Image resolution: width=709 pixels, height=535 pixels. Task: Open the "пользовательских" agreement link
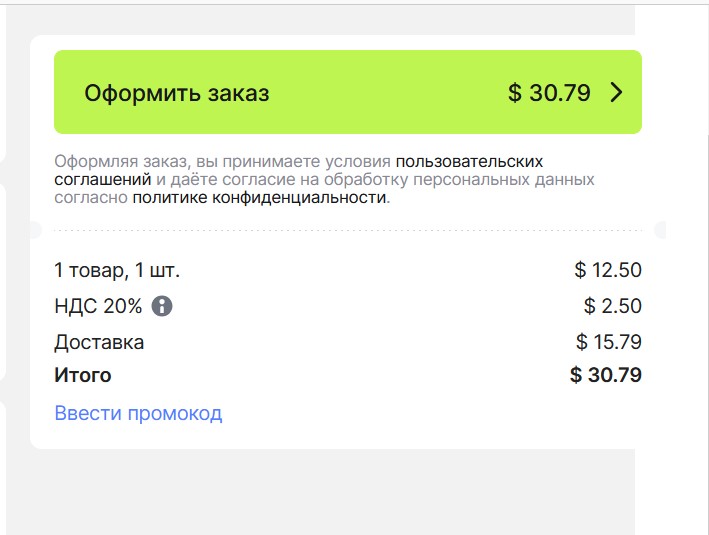point(469,161)
